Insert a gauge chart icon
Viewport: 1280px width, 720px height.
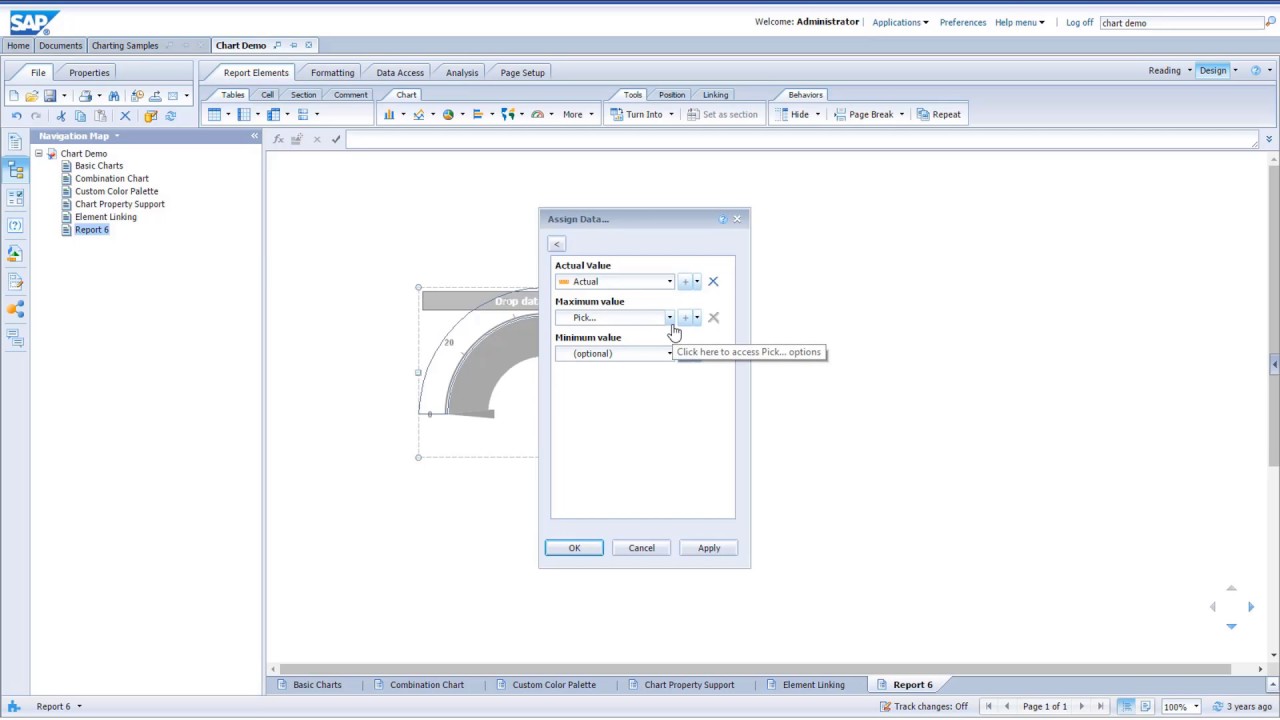click(537, 114)
